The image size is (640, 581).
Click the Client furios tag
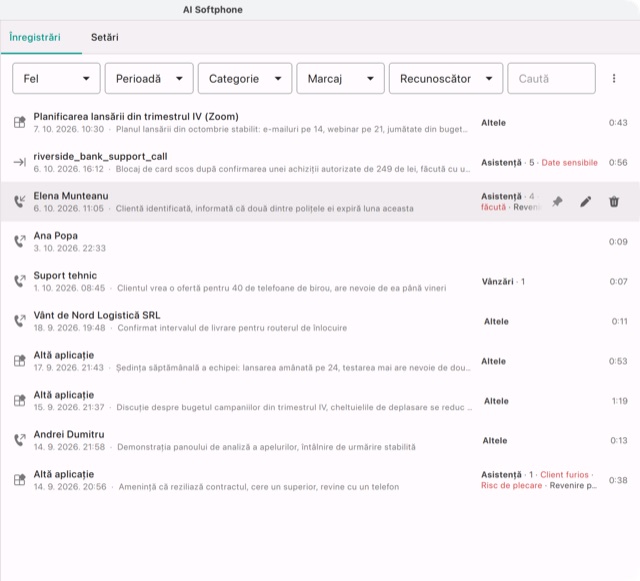(x=564, y=474)
